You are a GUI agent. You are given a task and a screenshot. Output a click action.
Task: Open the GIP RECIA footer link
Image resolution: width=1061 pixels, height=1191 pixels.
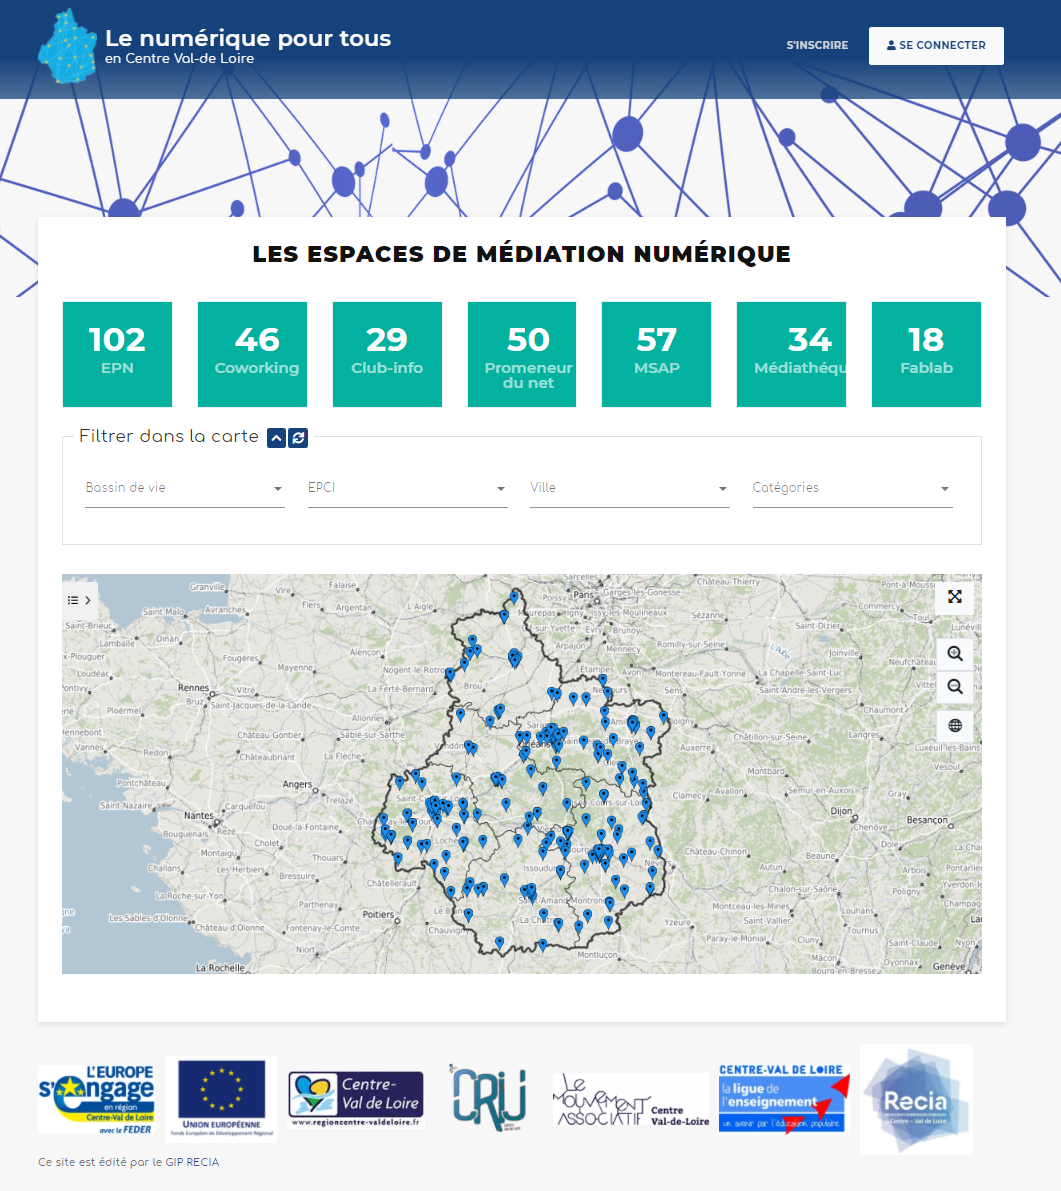coord(192,1162)
